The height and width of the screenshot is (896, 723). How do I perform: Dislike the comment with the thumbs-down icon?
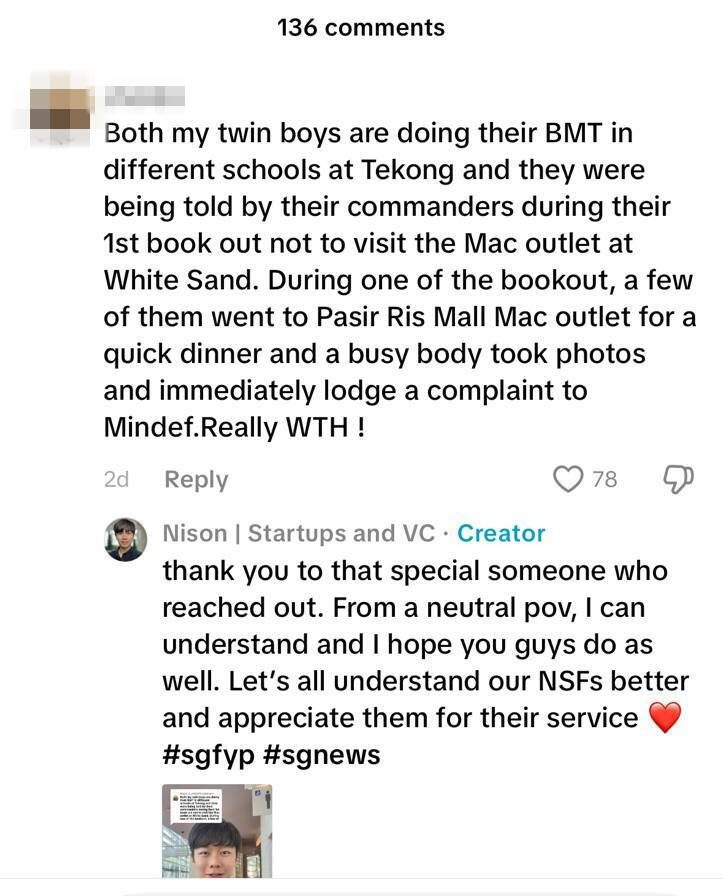coord(678,479)
